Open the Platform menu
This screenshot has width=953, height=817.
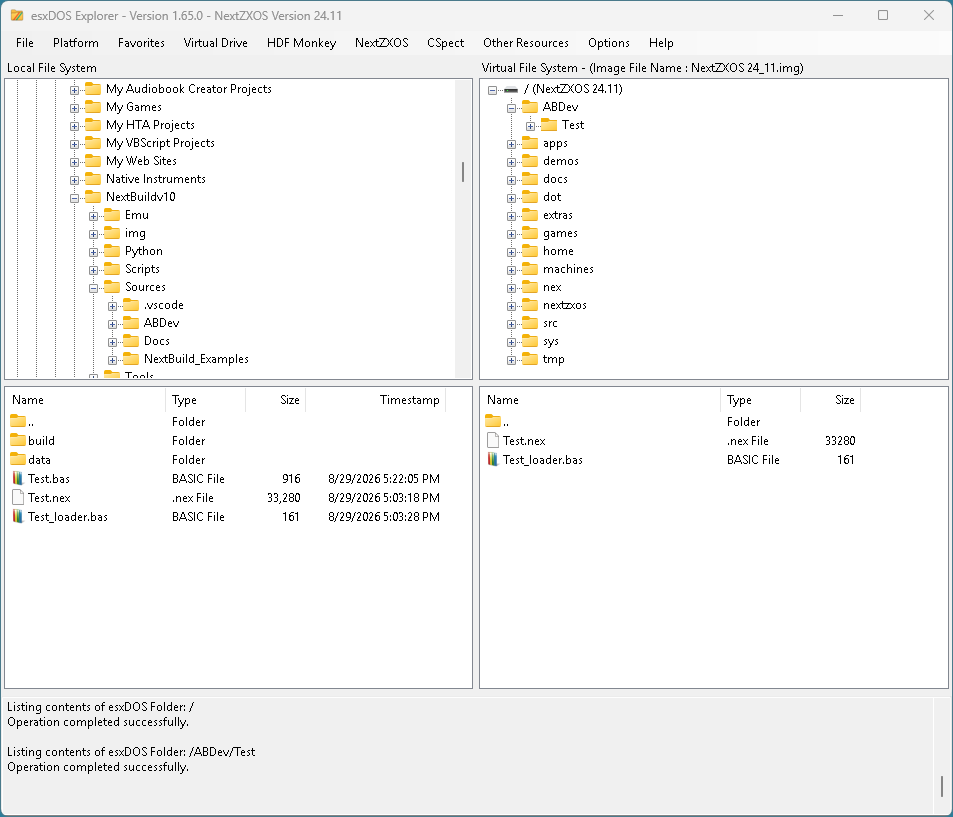click(x=75, y=43)
